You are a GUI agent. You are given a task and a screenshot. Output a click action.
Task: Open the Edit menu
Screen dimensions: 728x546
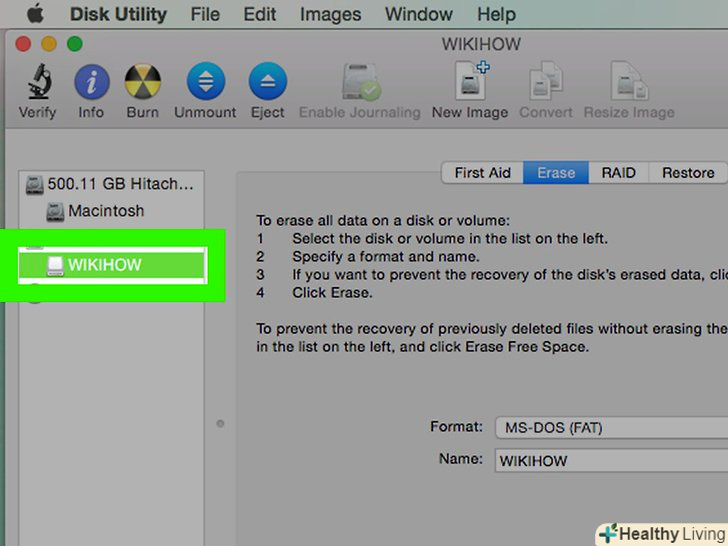click(x=260, y=14)
